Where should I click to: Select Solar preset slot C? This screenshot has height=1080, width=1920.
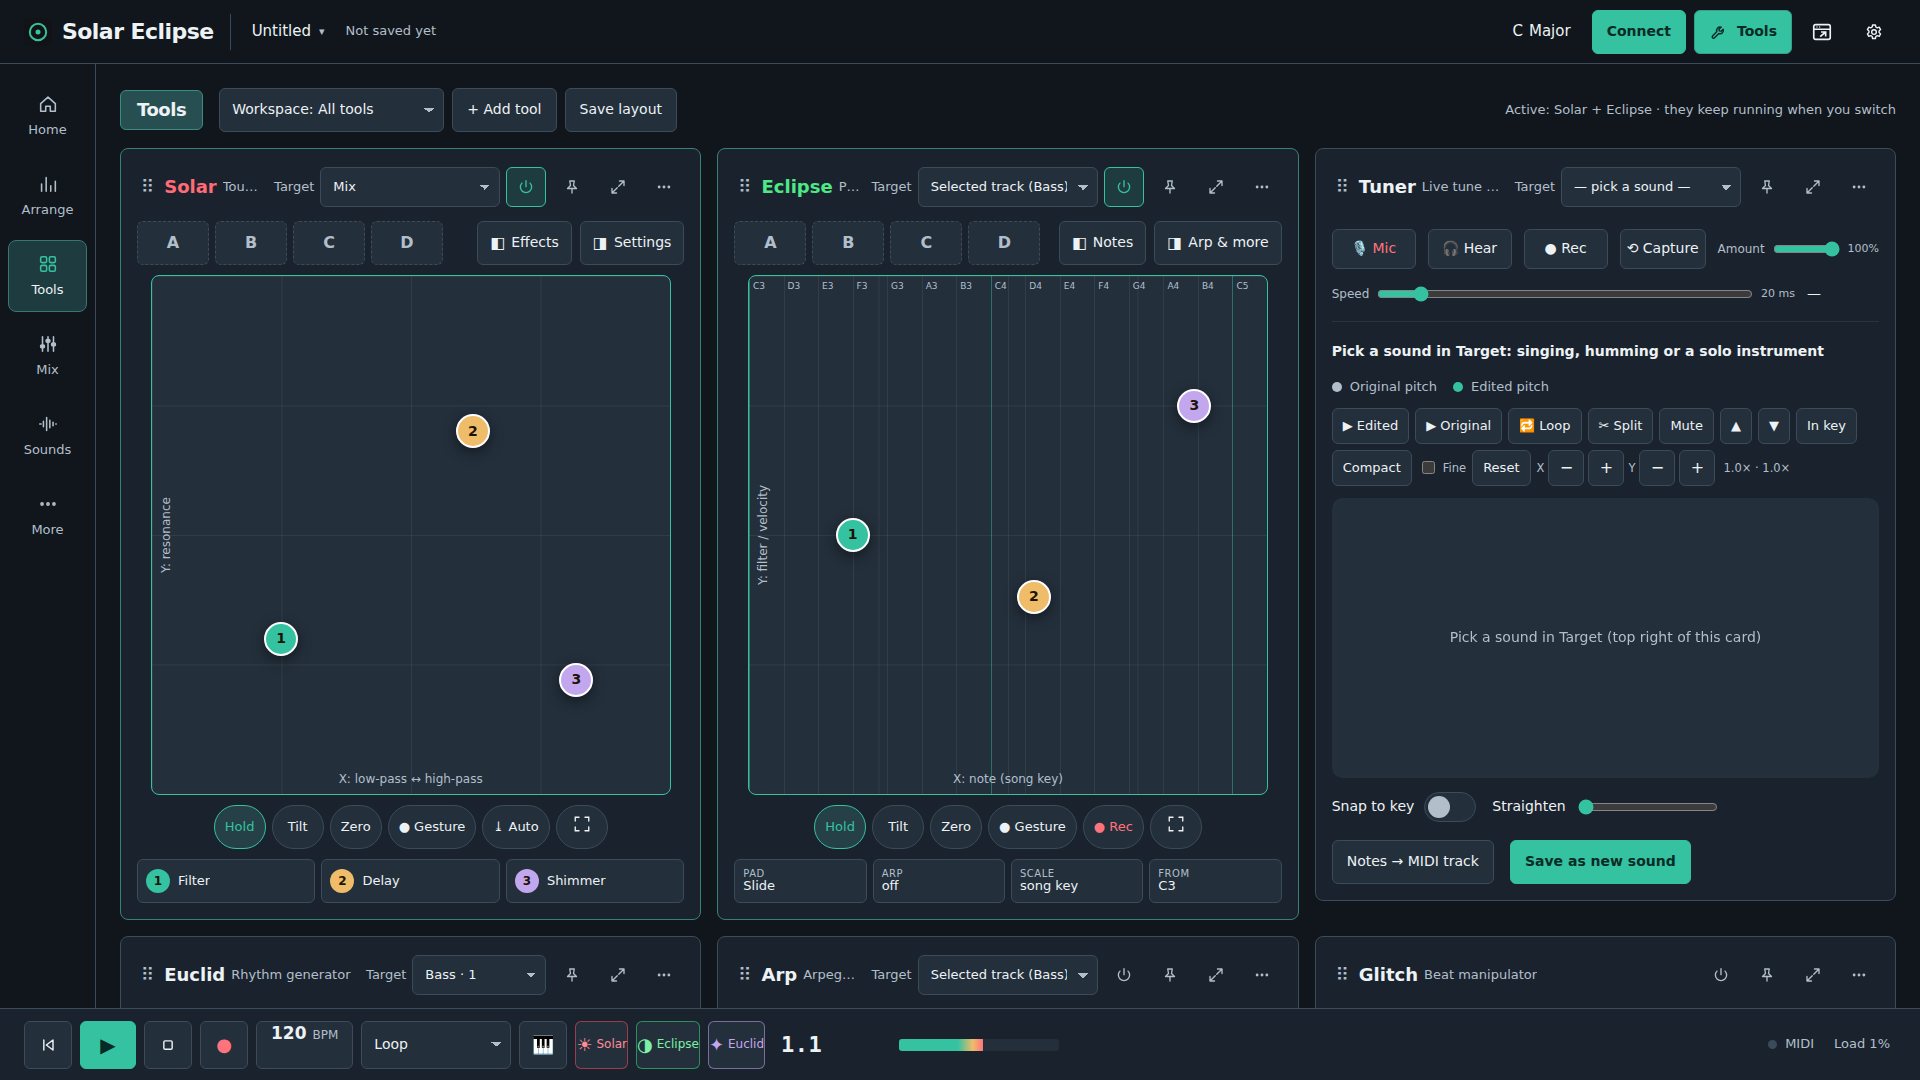pos(329,243)
